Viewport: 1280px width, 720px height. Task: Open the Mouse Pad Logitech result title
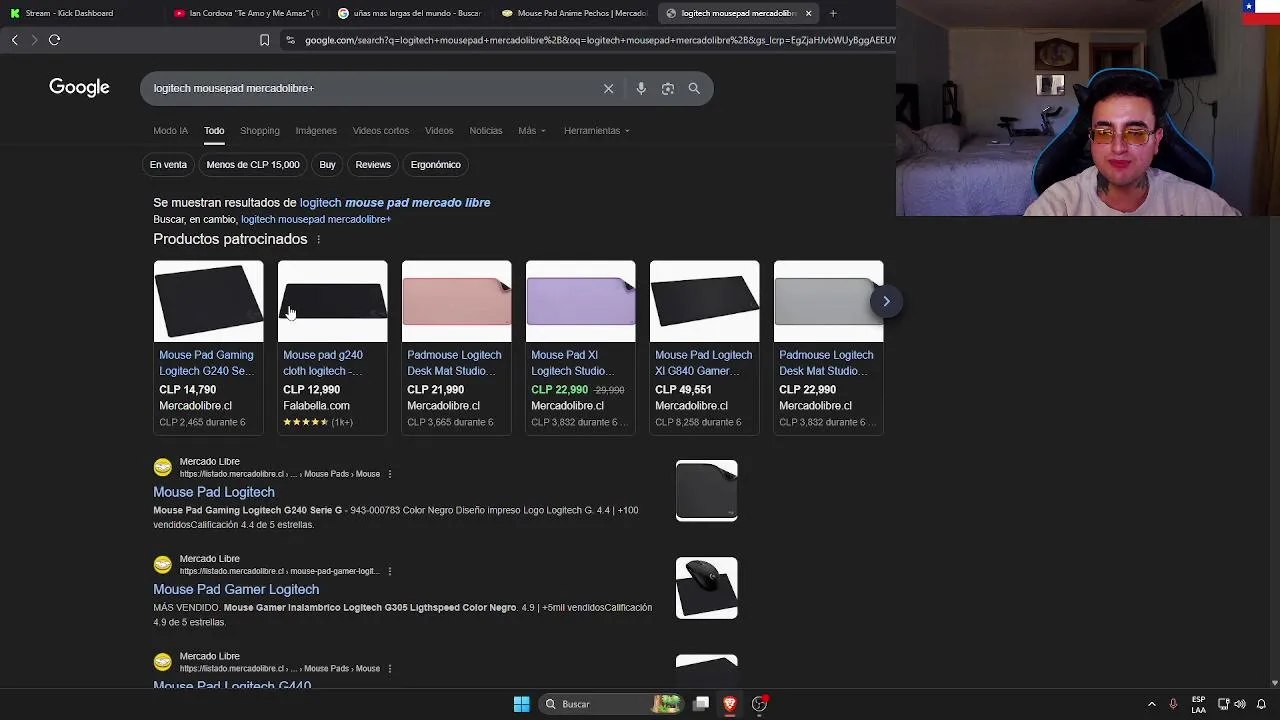click(x=214, y=492)
